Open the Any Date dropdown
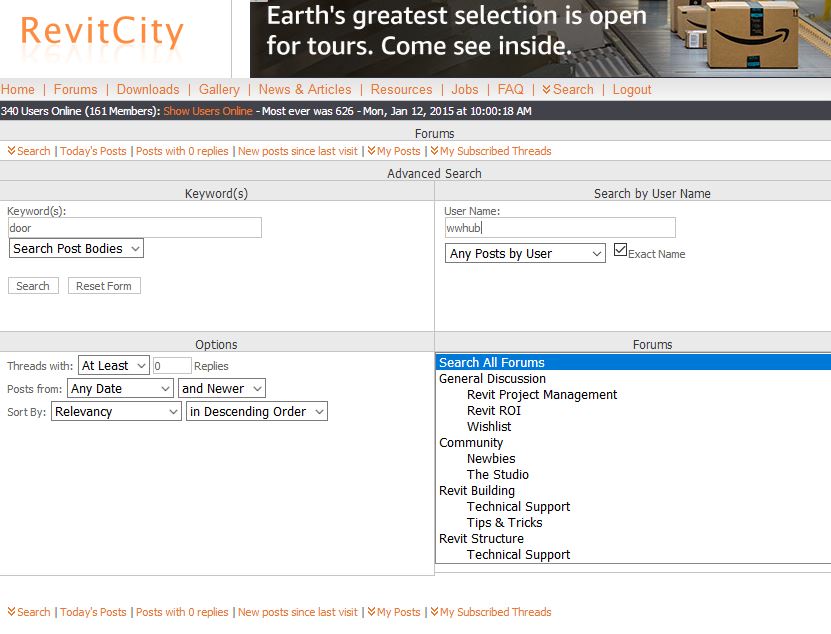The width and height of the screenshot is (831, 634). click(120, 388)
